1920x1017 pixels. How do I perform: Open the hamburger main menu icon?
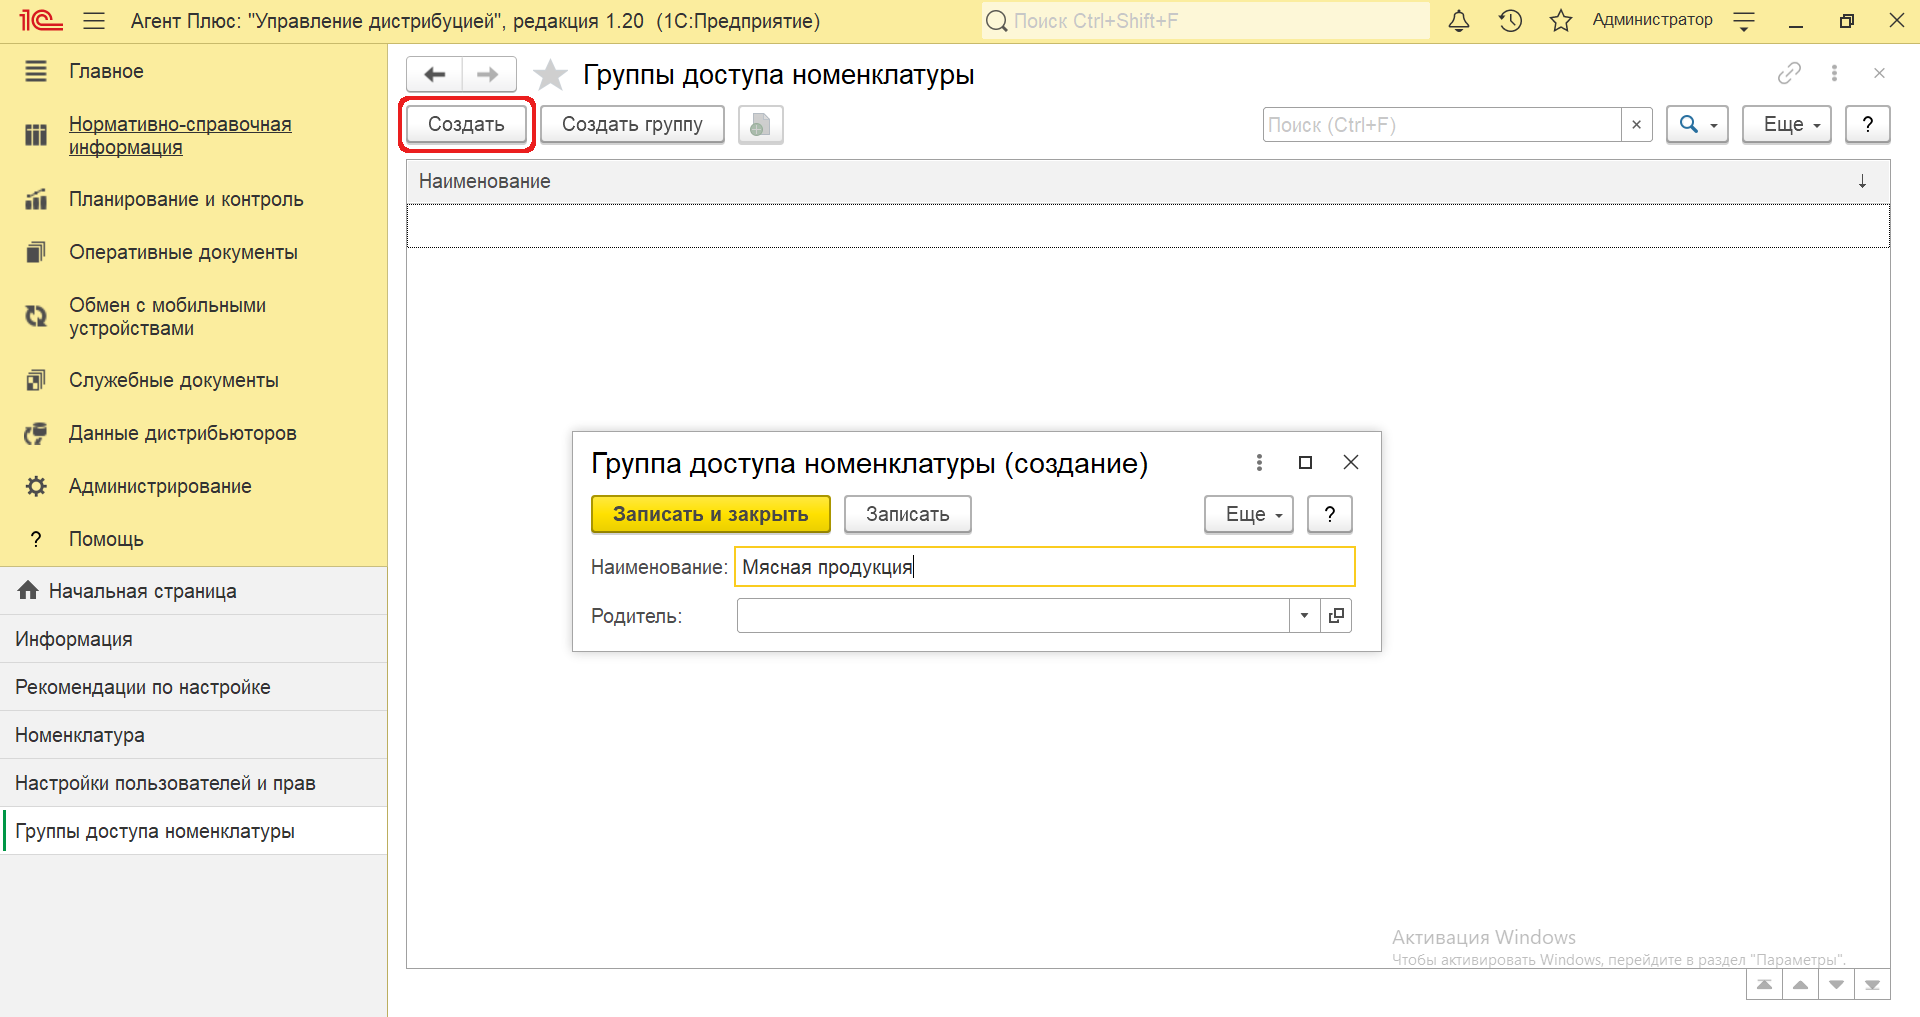tap(94, 21)
